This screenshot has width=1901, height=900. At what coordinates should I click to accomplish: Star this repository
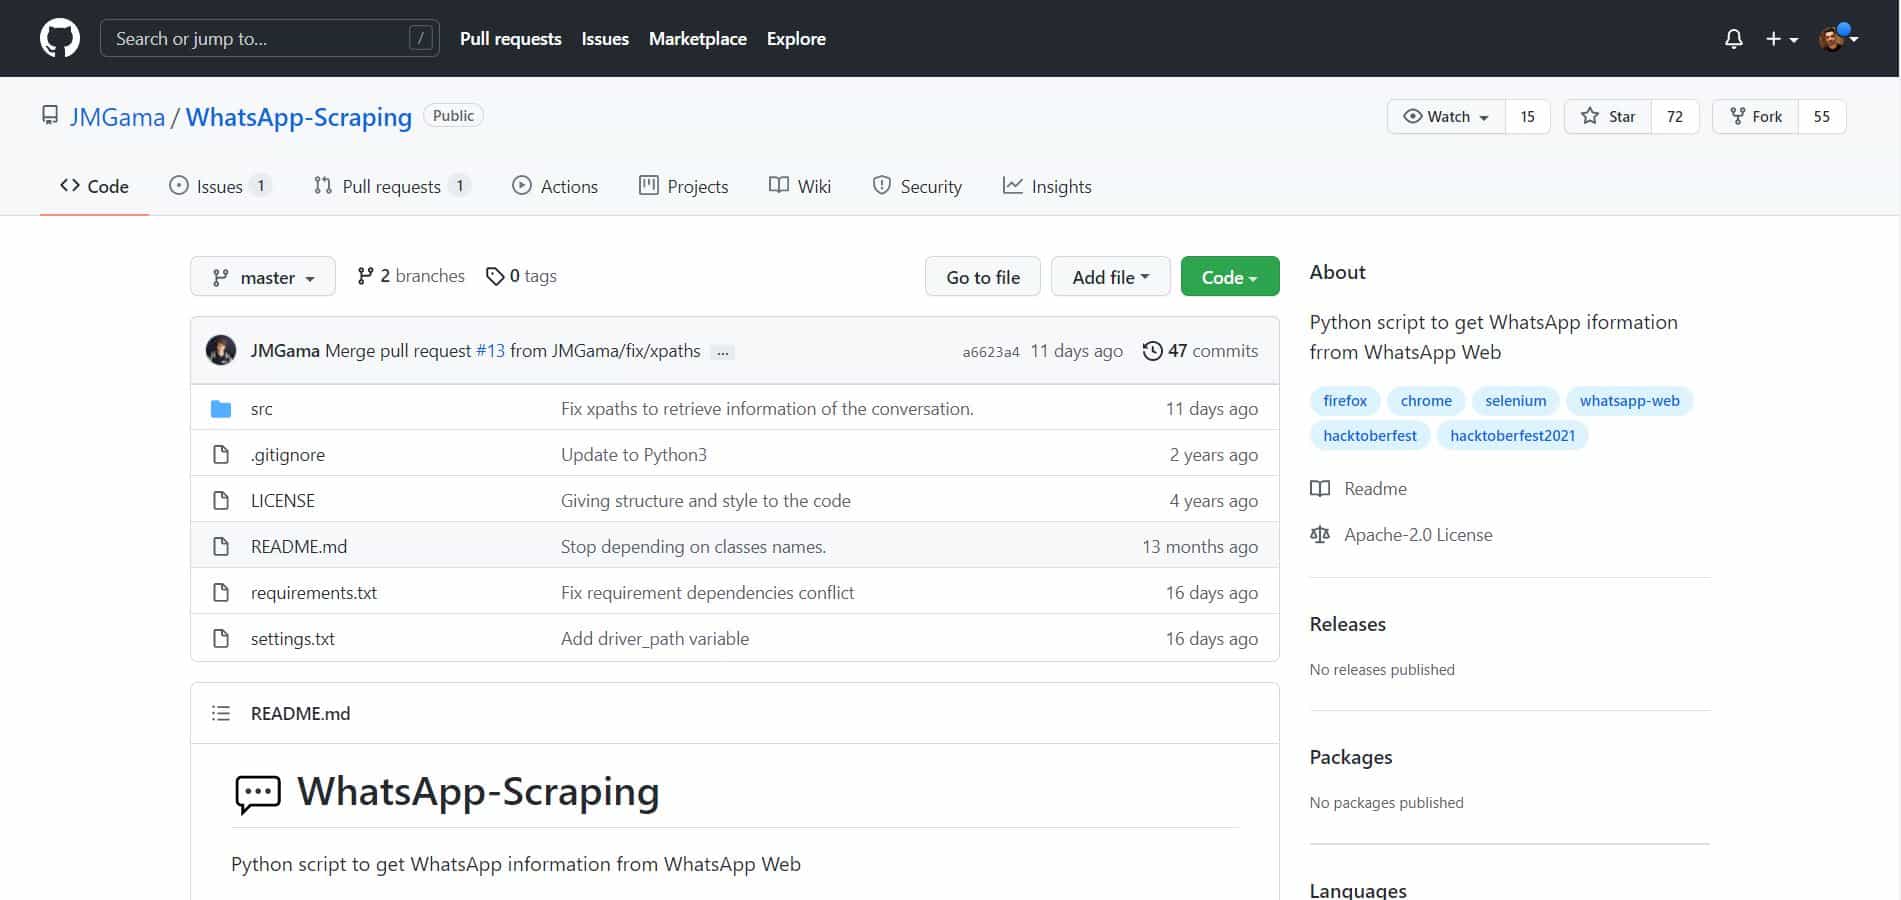tap(1608, 117)
